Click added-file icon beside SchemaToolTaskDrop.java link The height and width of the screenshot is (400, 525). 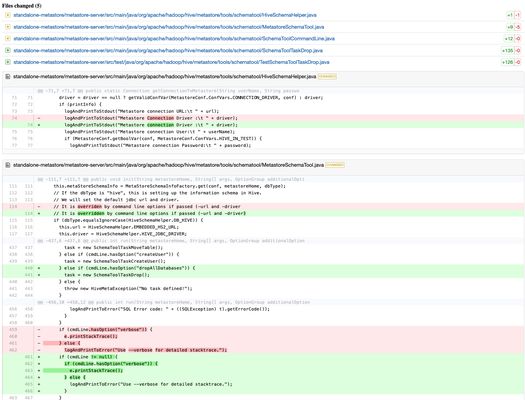pos(8,51)
